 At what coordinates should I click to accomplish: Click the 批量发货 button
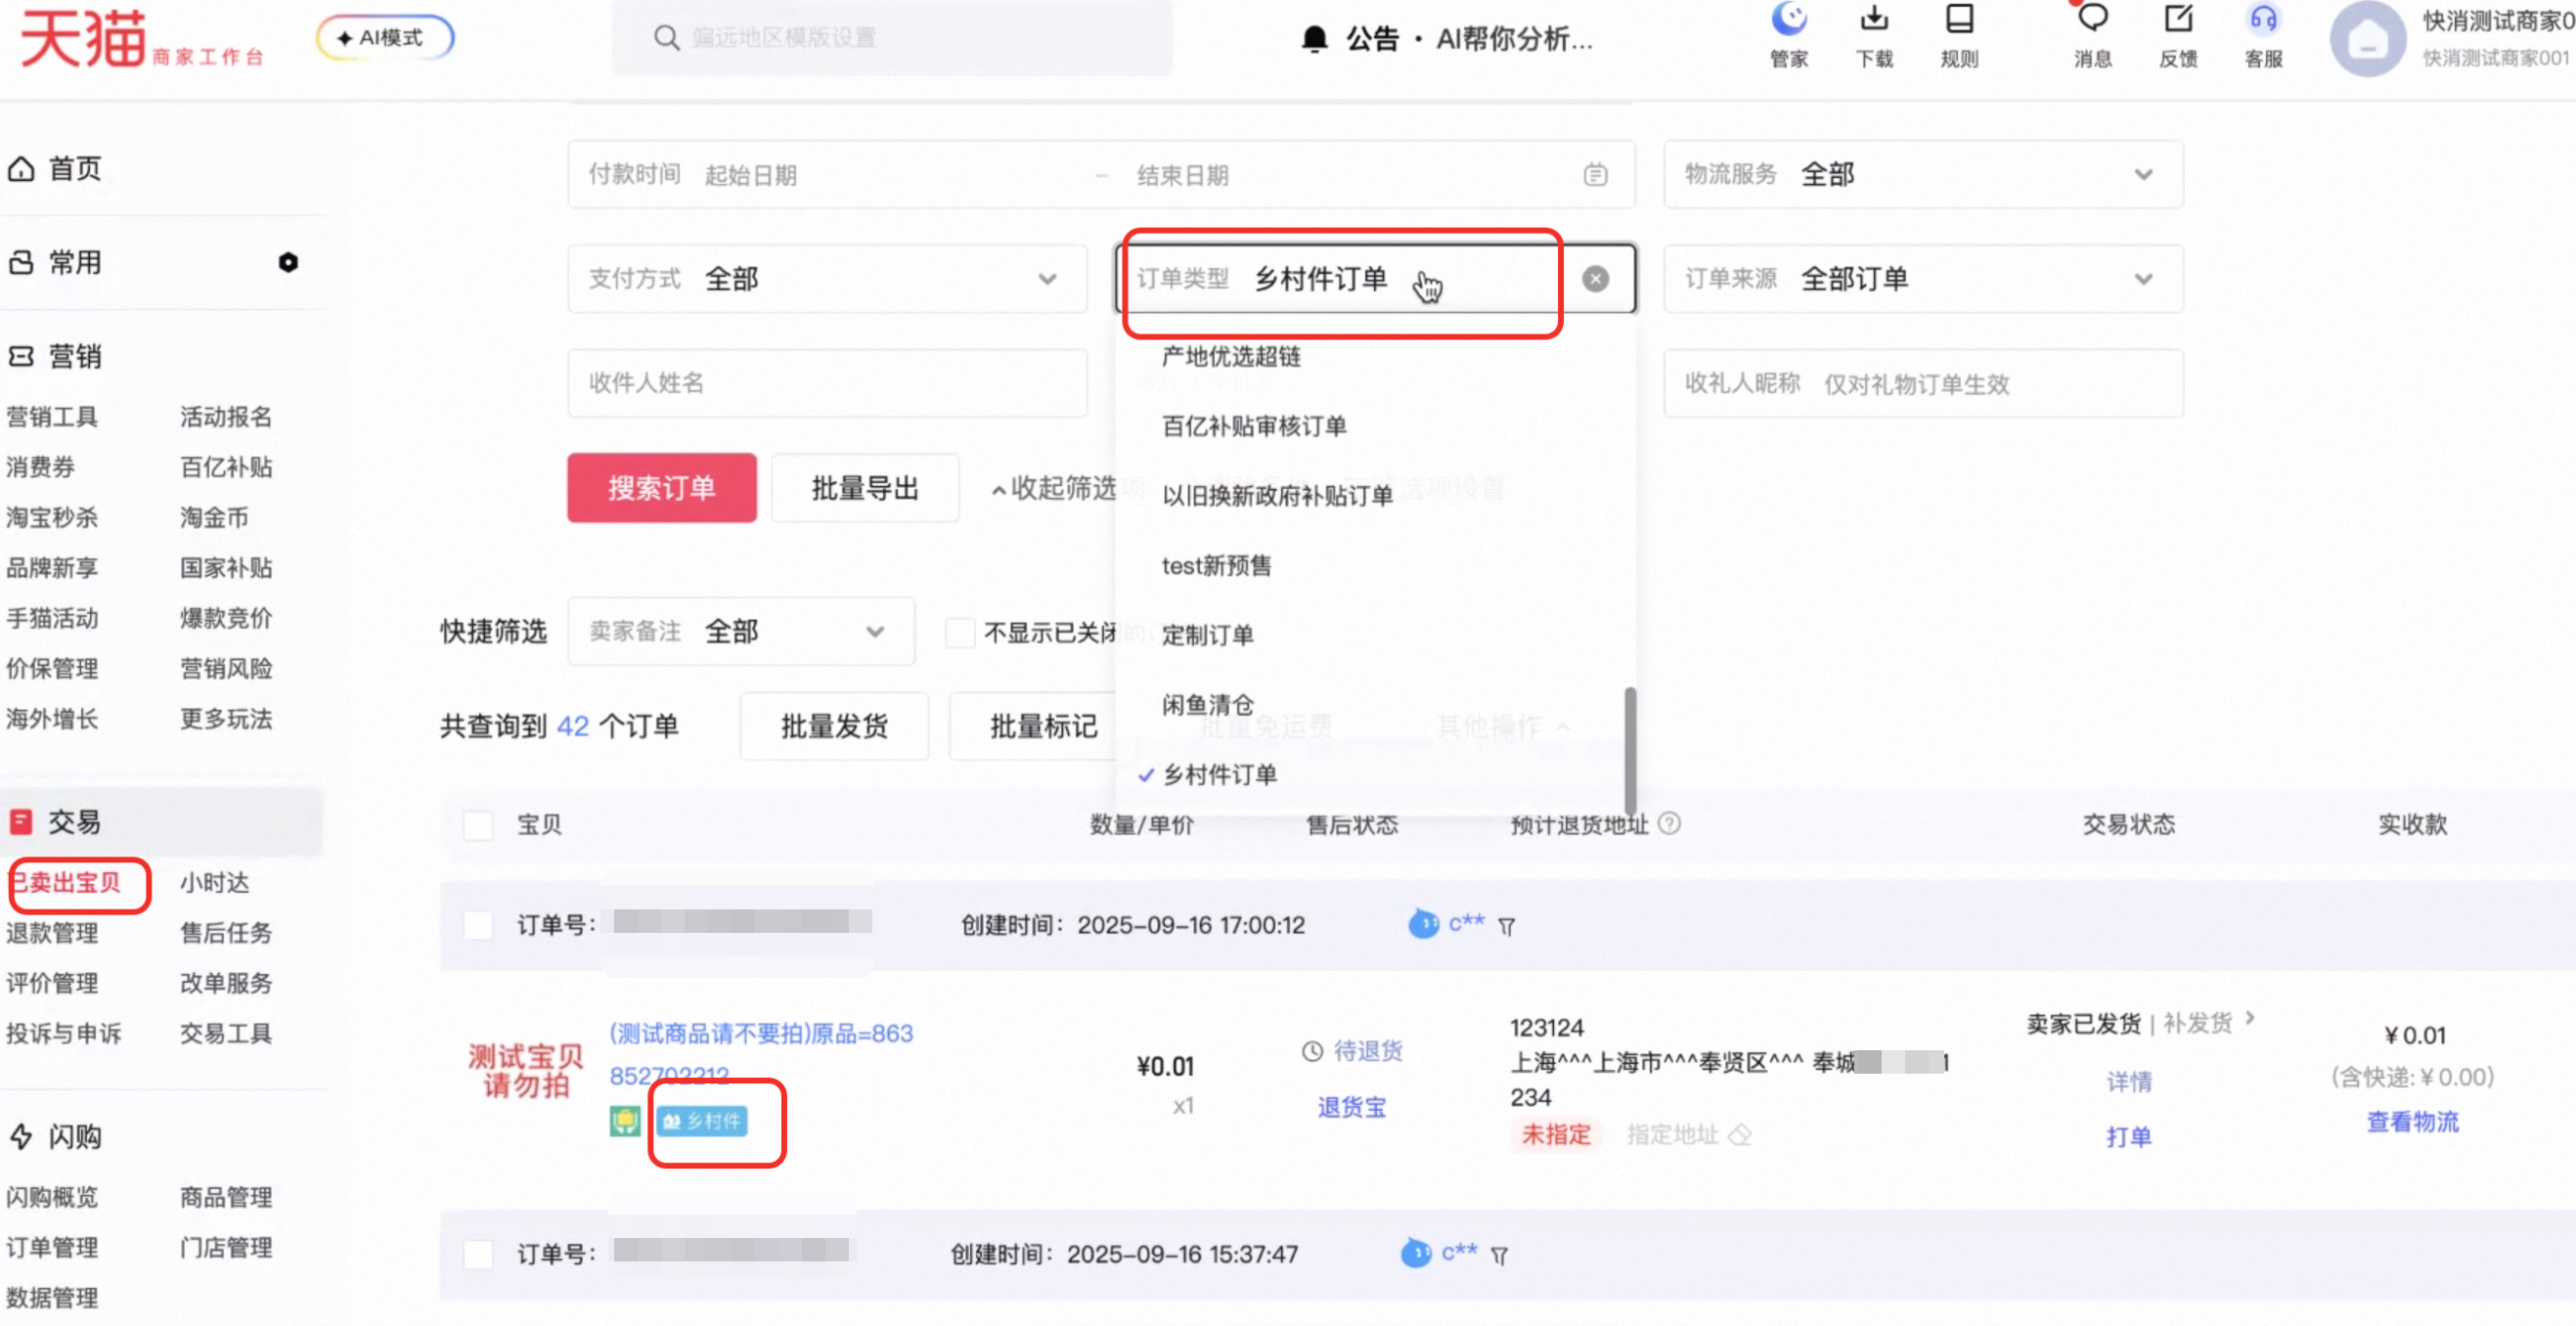(834, 726)
